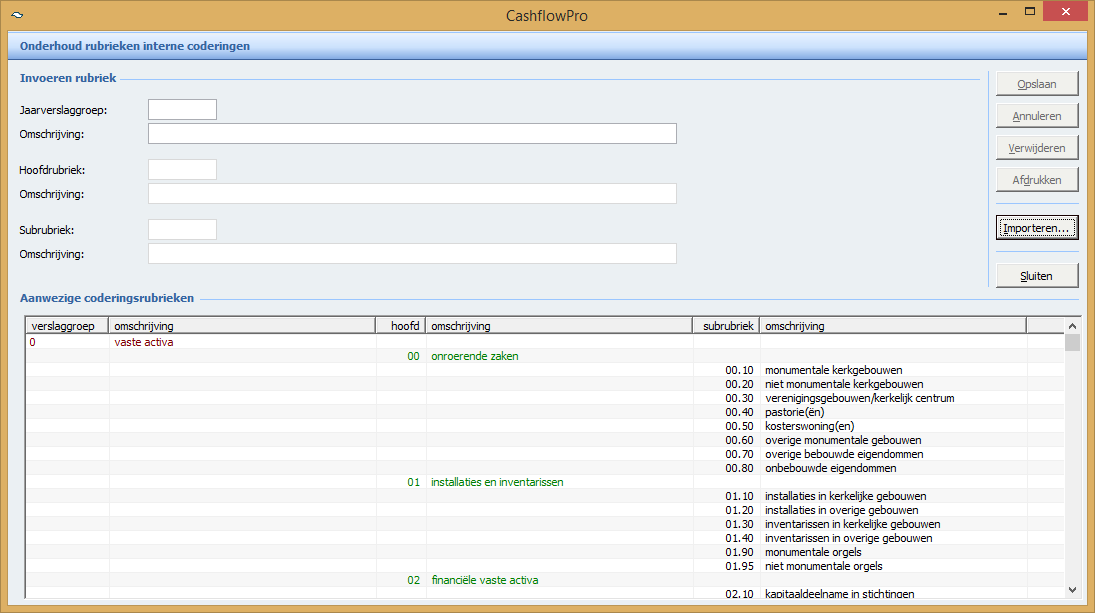This screenshot has width=1095, height=613.
Task: Click the Verwijderen button
Action: point(1037,148)
